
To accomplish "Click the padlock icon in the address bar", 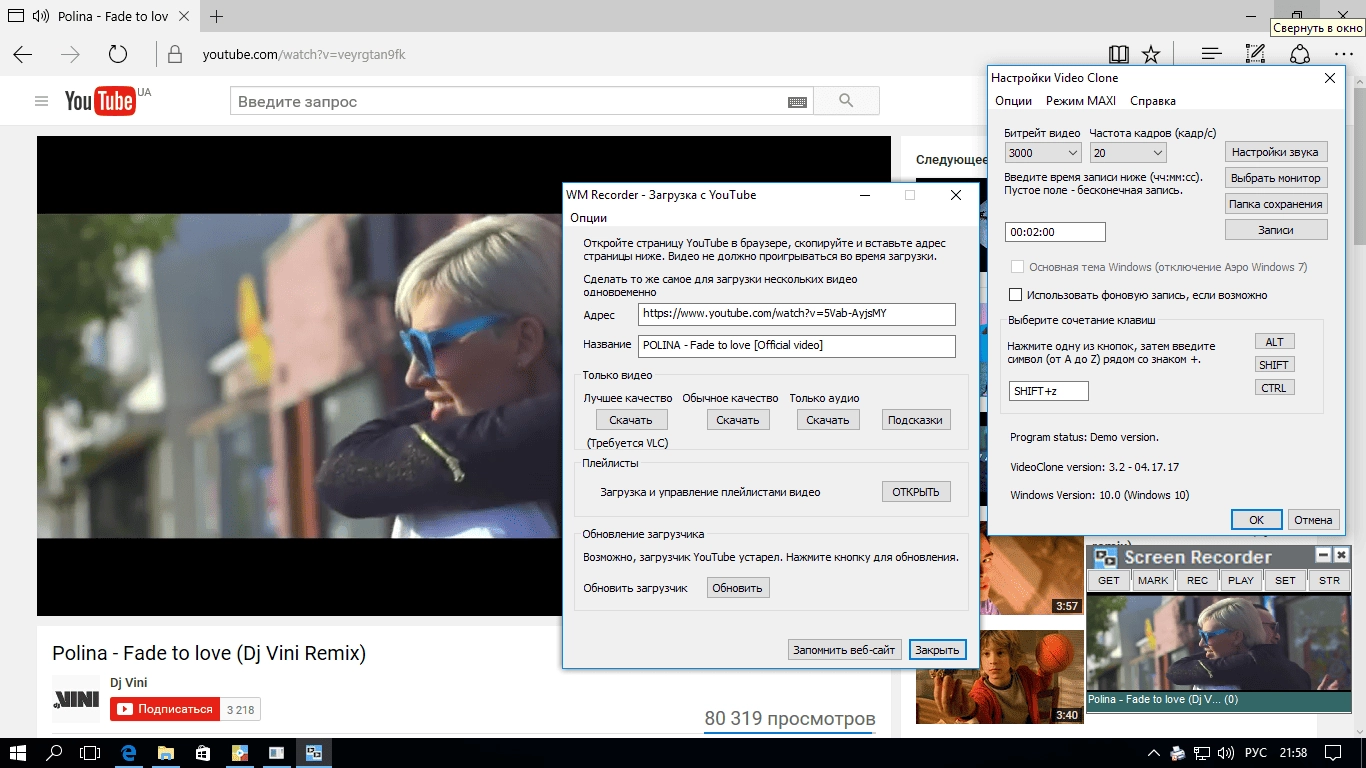I will coord(175,54).
